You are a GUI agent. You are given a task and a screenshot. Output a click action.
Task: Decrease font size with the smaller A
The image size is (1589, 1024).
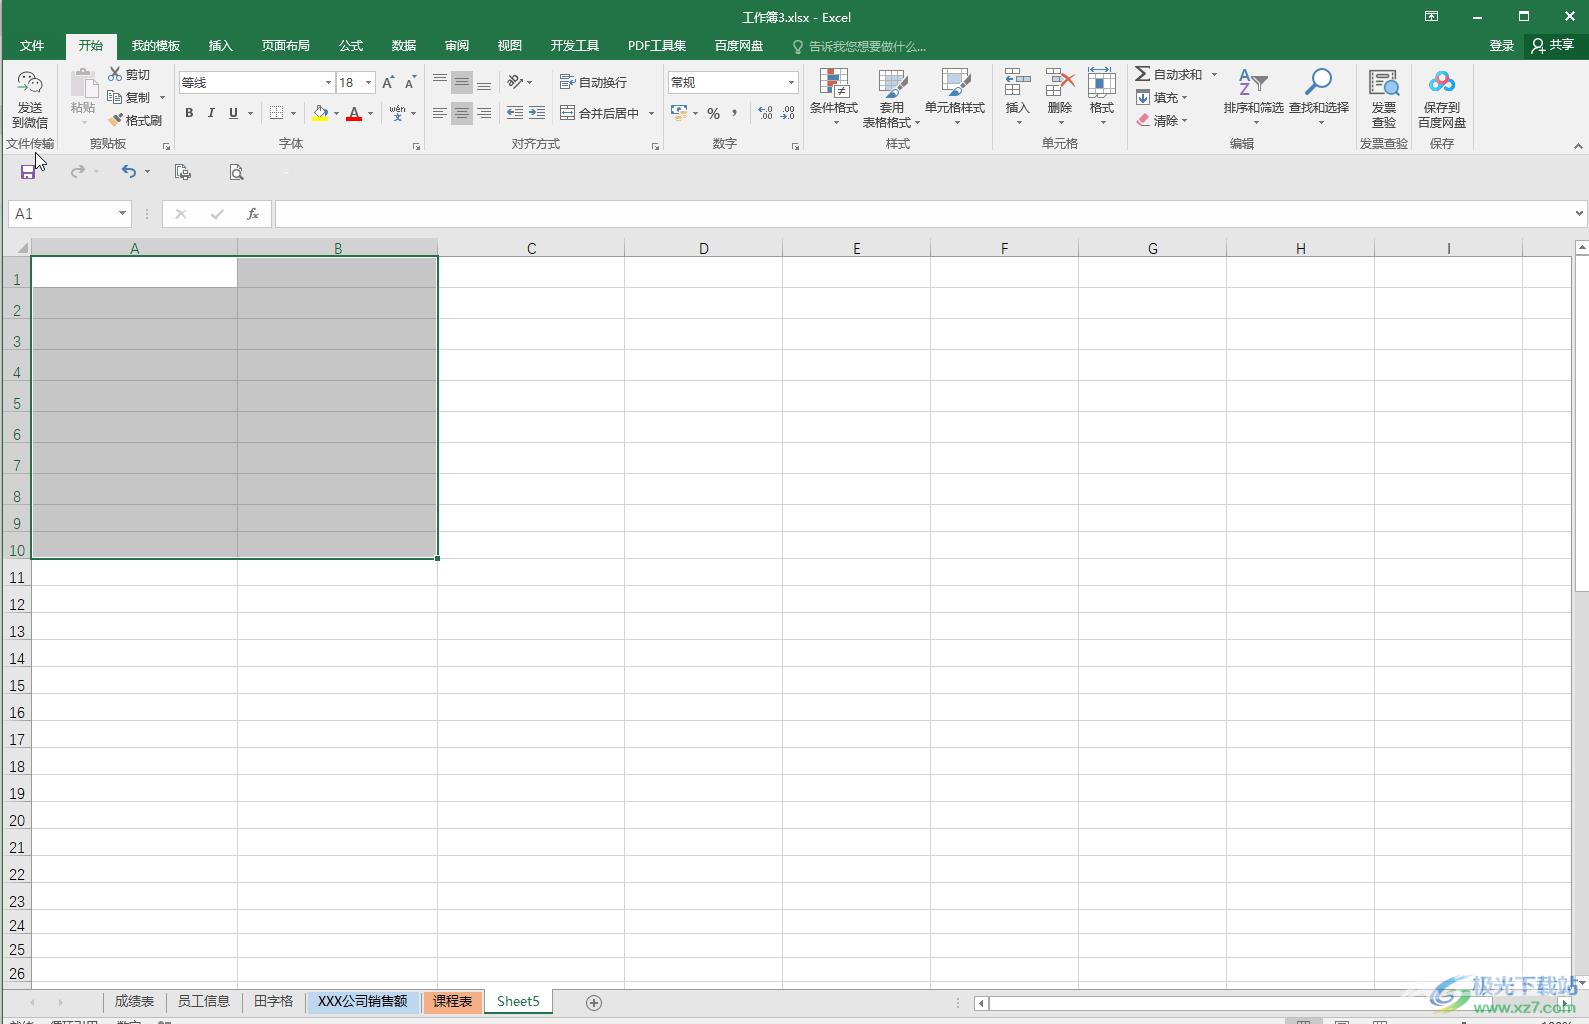coord(410,83)
